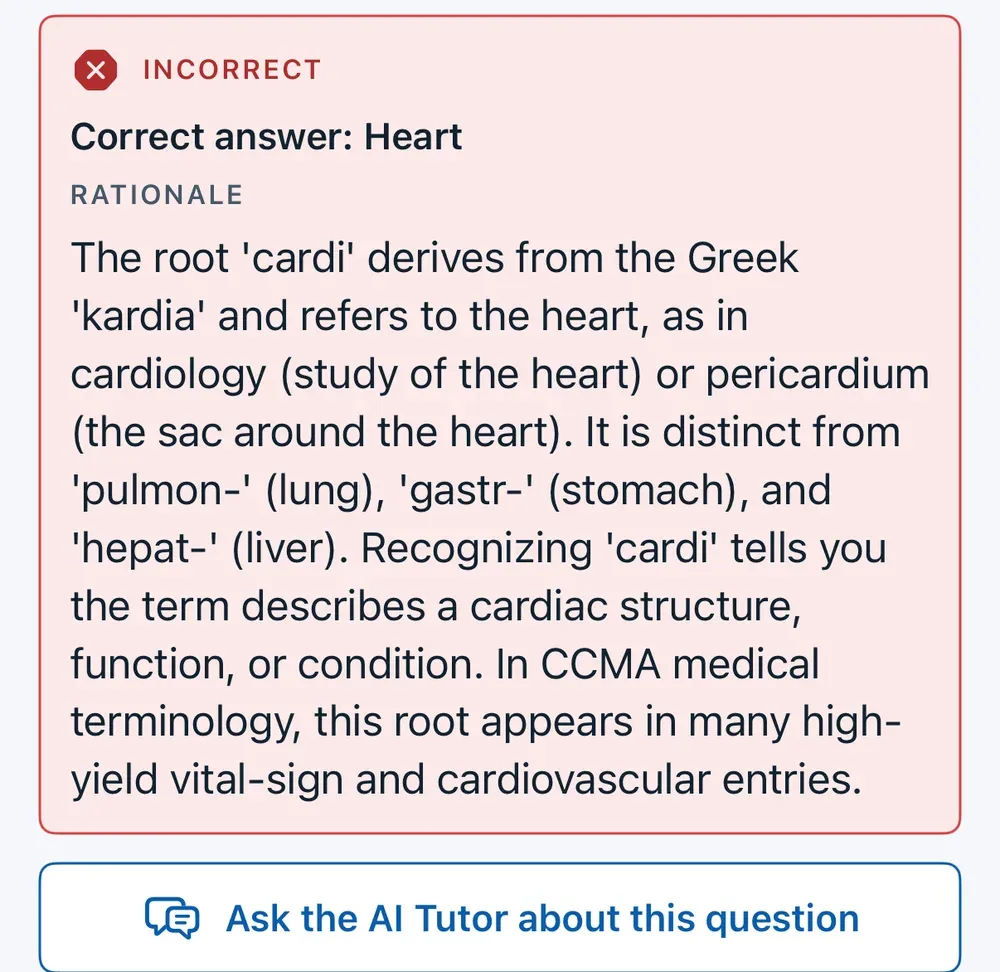
Task: Click the INCORRECT status label
Action: [232, 70]
